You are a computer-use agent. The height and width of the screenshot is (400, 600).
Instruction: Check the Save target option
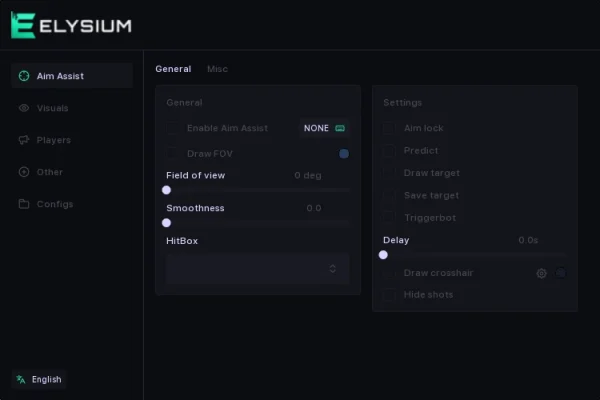tap(389, 195)
